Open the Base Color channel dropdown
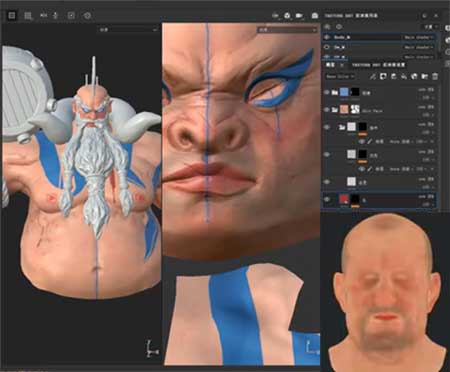This screenshot has height=372, width=450. click(340, 76)
